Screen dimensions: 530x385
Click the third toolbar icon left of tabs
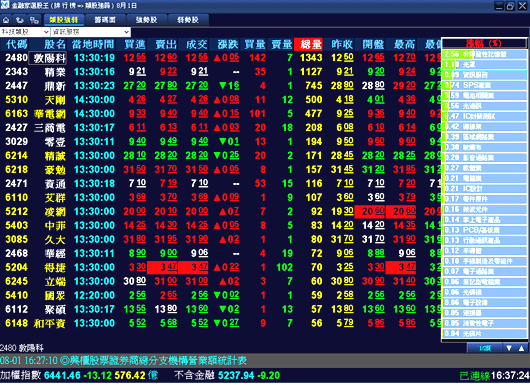pyautogui.click(x=34, y=20)
